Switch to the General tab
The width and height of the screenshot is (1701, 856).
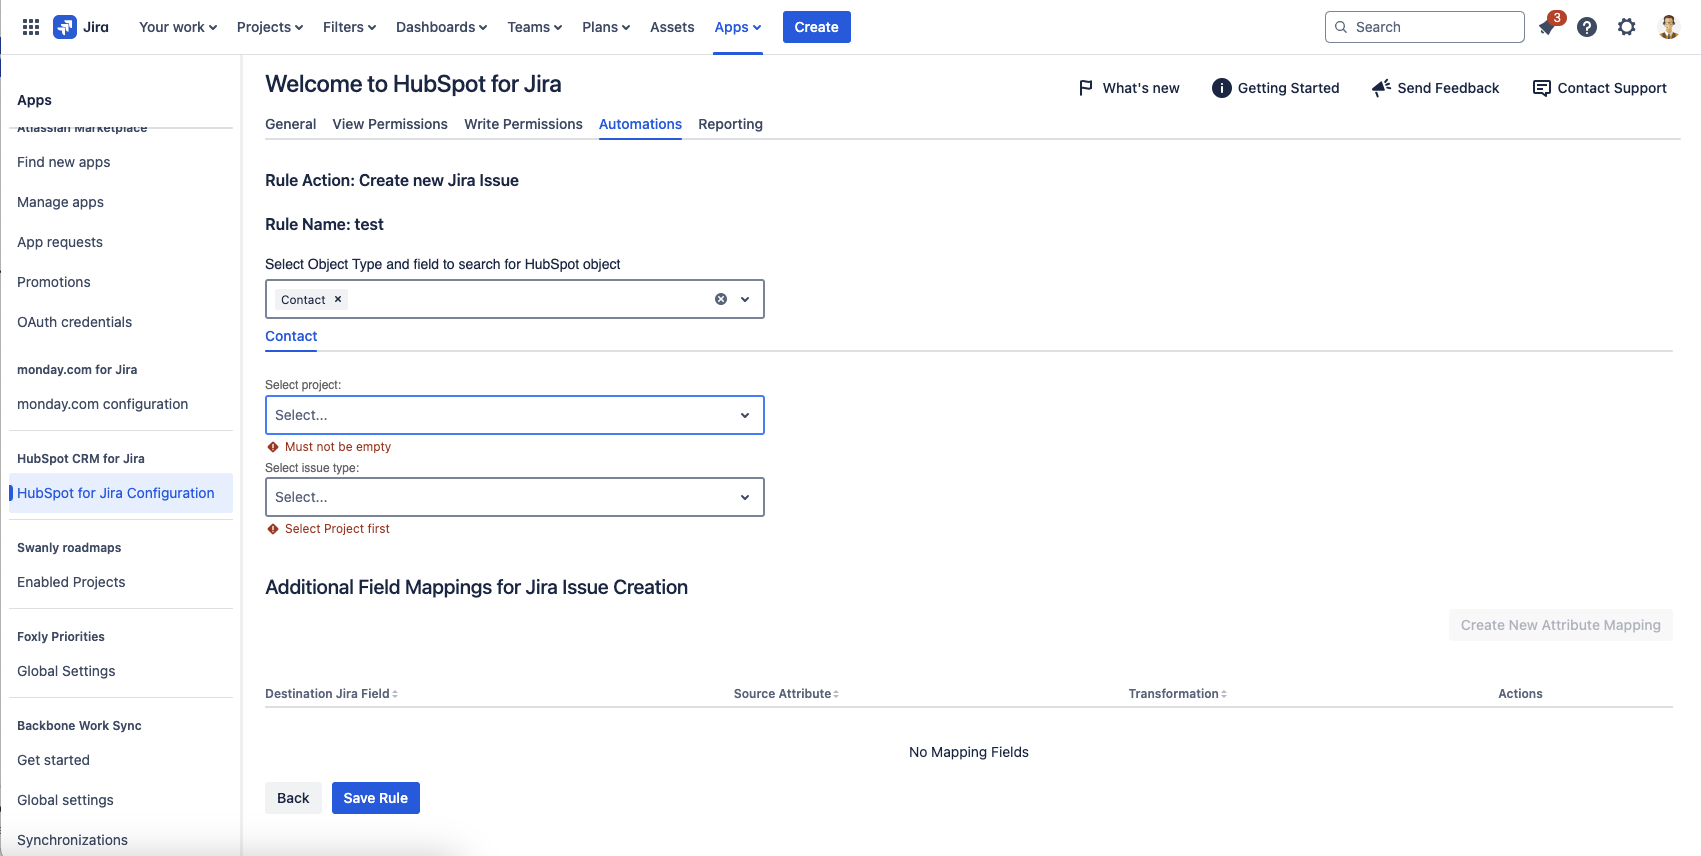point(290,124)
